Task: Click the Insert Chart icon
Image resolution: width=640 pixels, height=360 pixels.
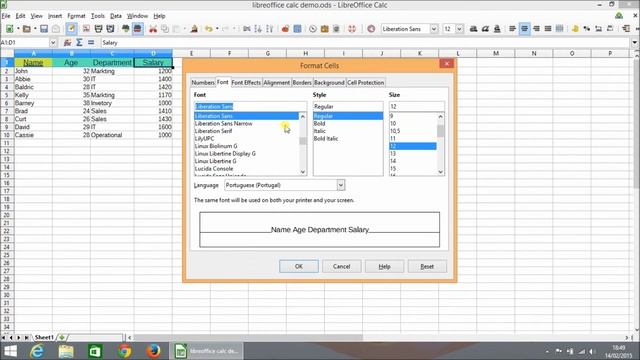Action: coord(285,29)
